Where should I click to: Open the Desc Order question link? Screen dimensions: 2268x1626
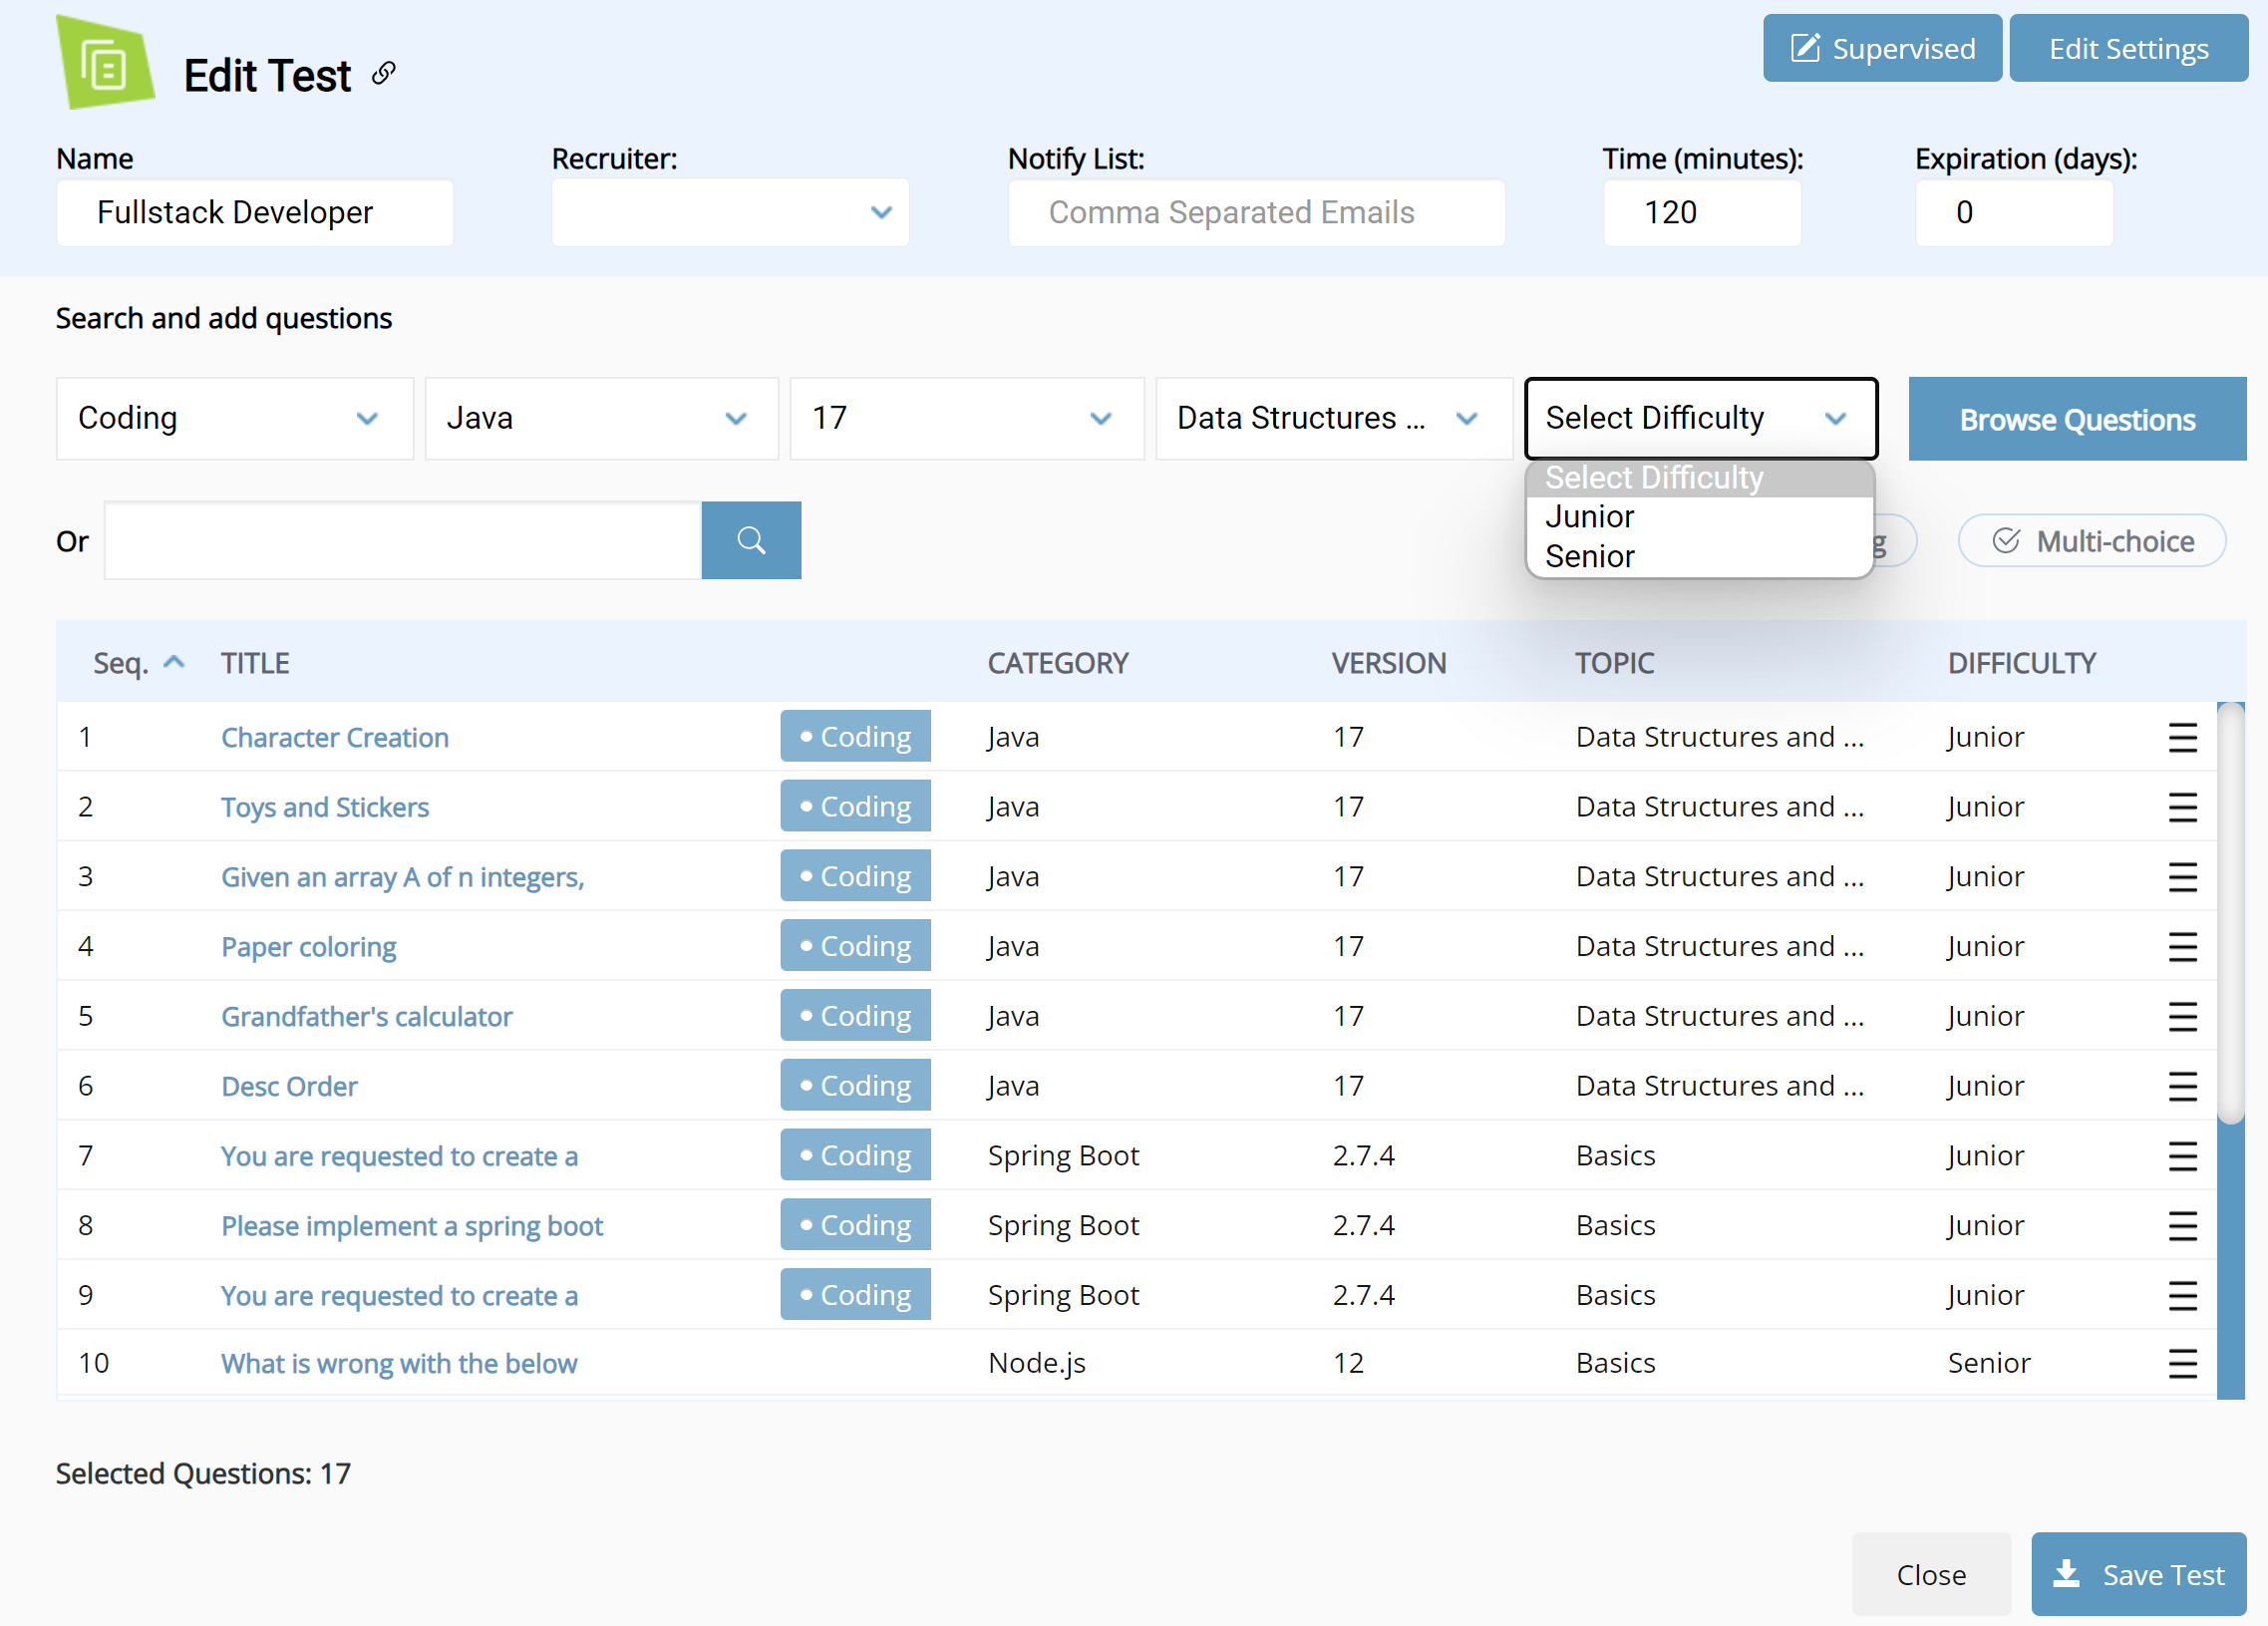[x=289, y=1086]
